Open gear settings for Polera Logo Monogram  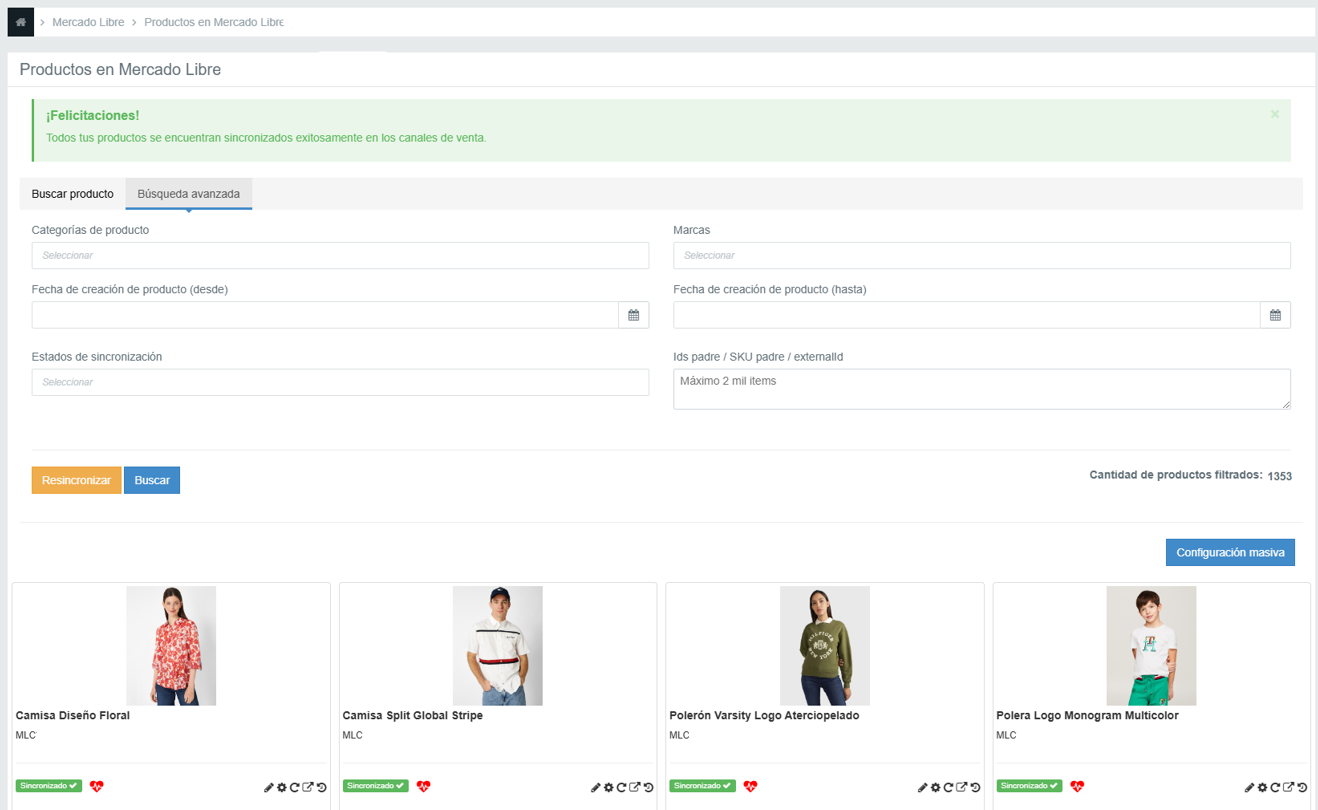coord(1263,788)
